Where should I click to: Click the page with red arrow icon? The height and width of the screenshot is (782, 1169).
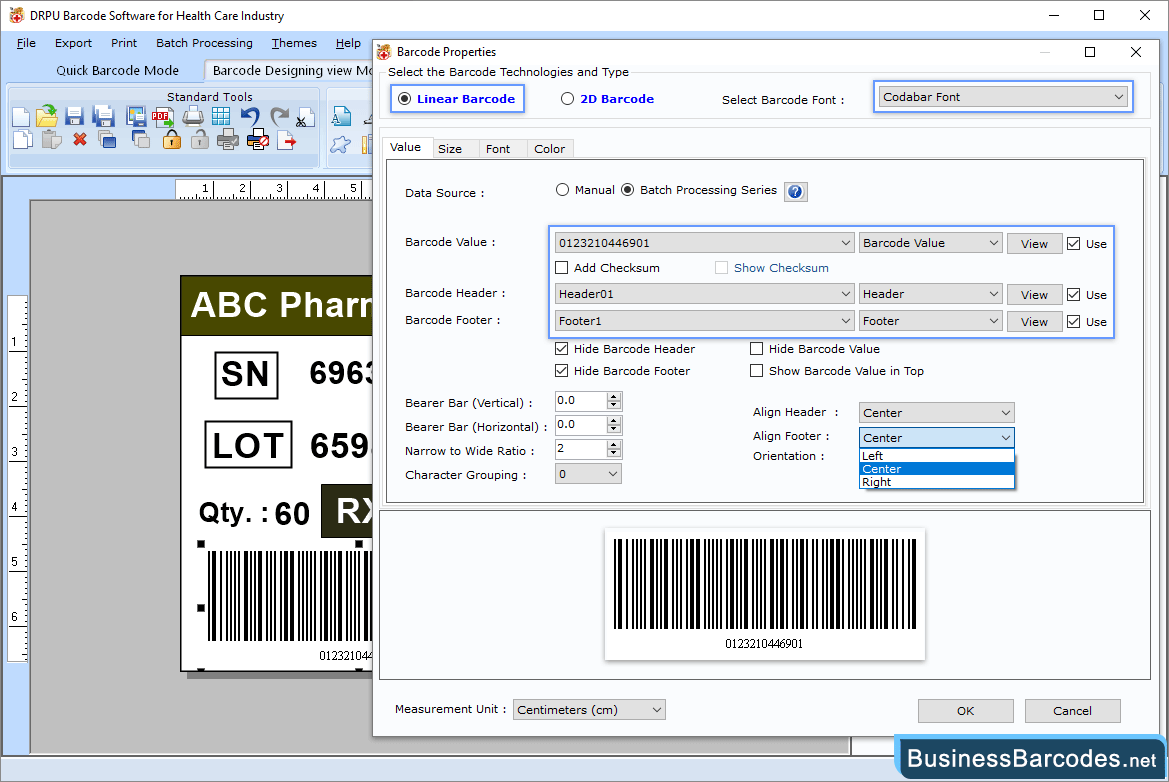tap(286, 139)
